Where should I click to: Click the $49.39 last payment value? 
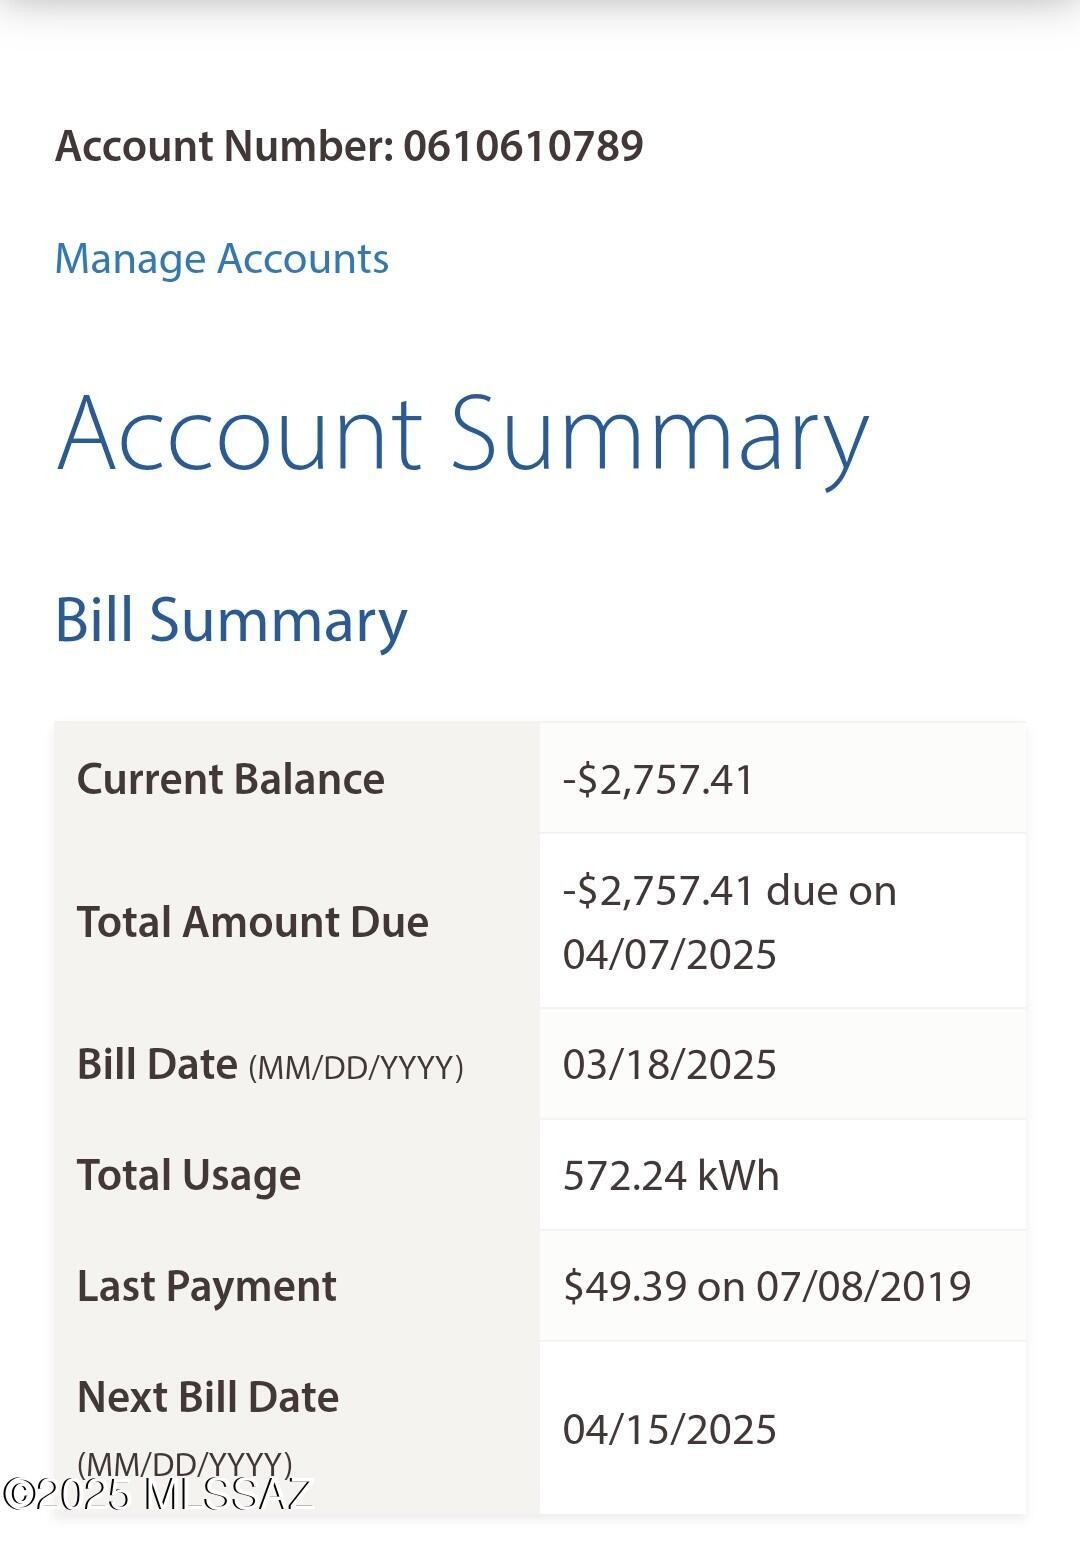(767, 1287)
